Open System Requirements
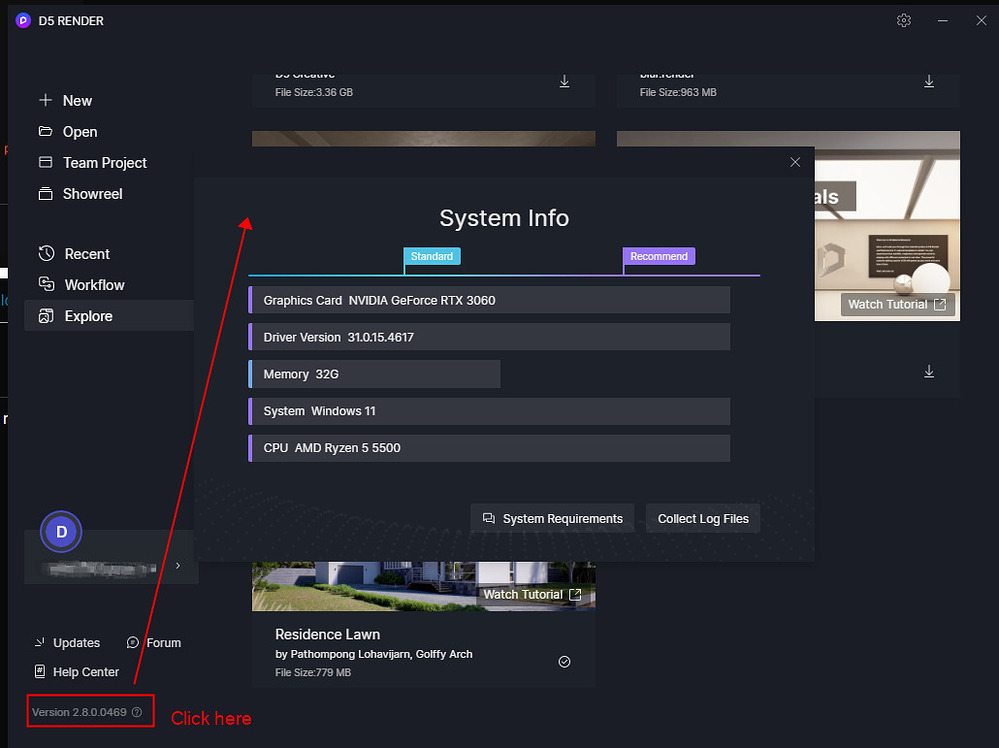Viewport: 999px width, 748px height. (551, 518)
